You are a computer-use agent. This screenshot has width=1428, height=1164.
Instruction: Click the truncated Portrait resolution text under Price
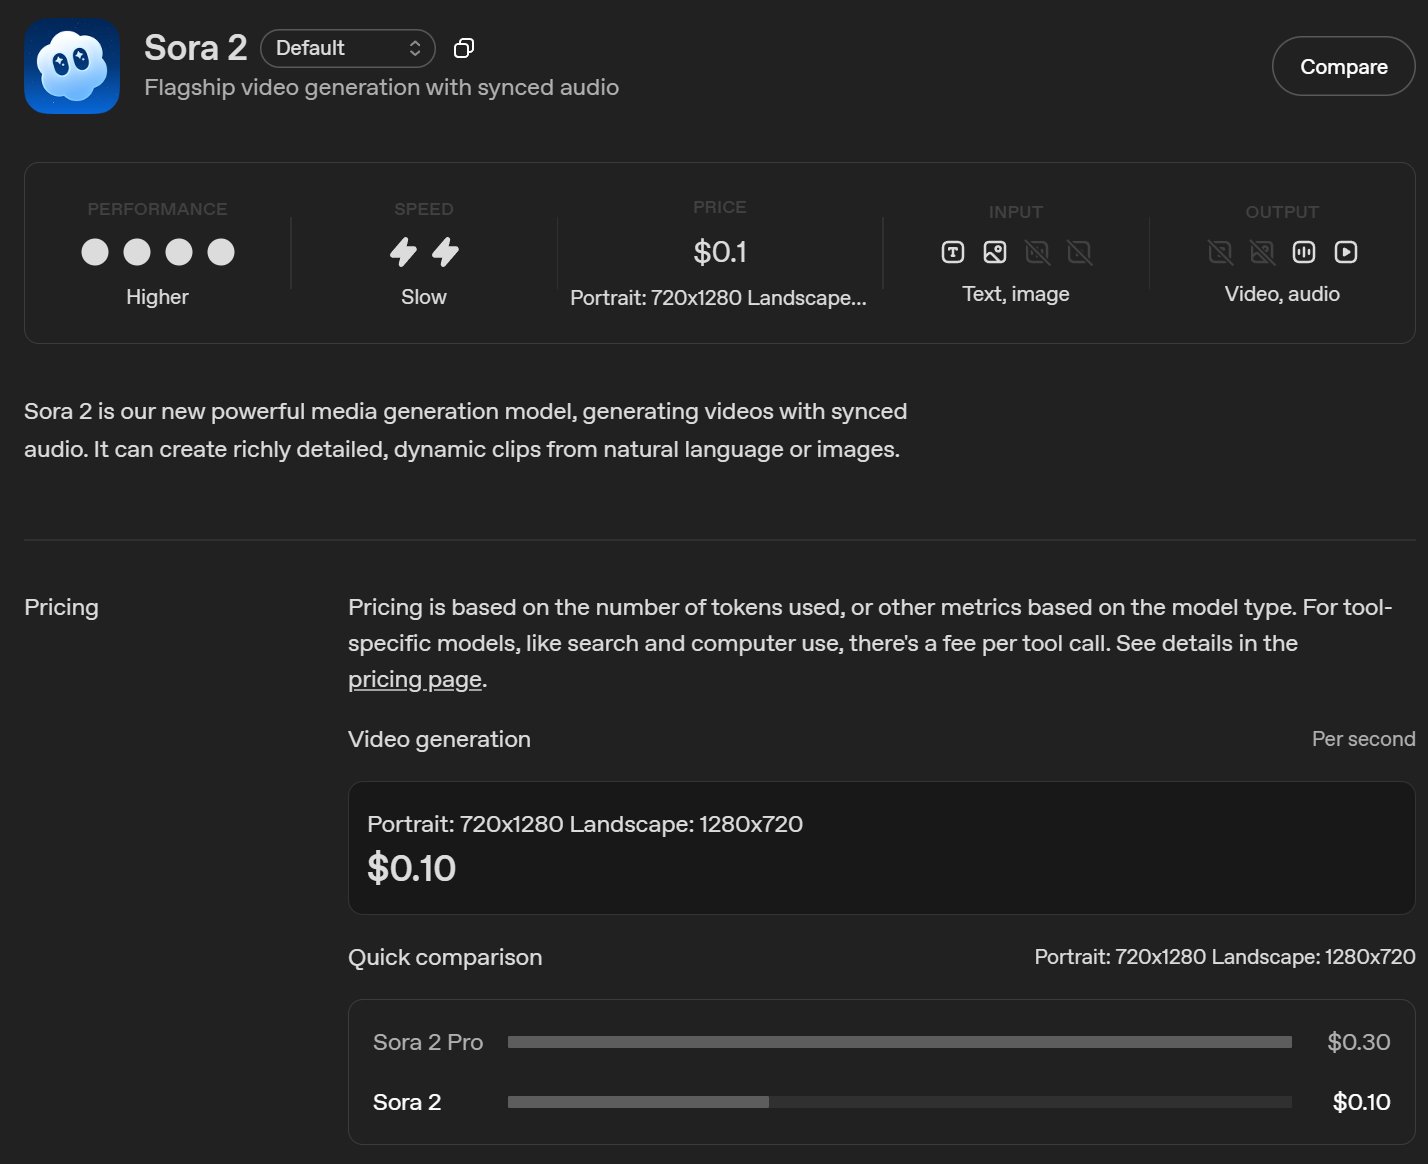click(718, 298)
